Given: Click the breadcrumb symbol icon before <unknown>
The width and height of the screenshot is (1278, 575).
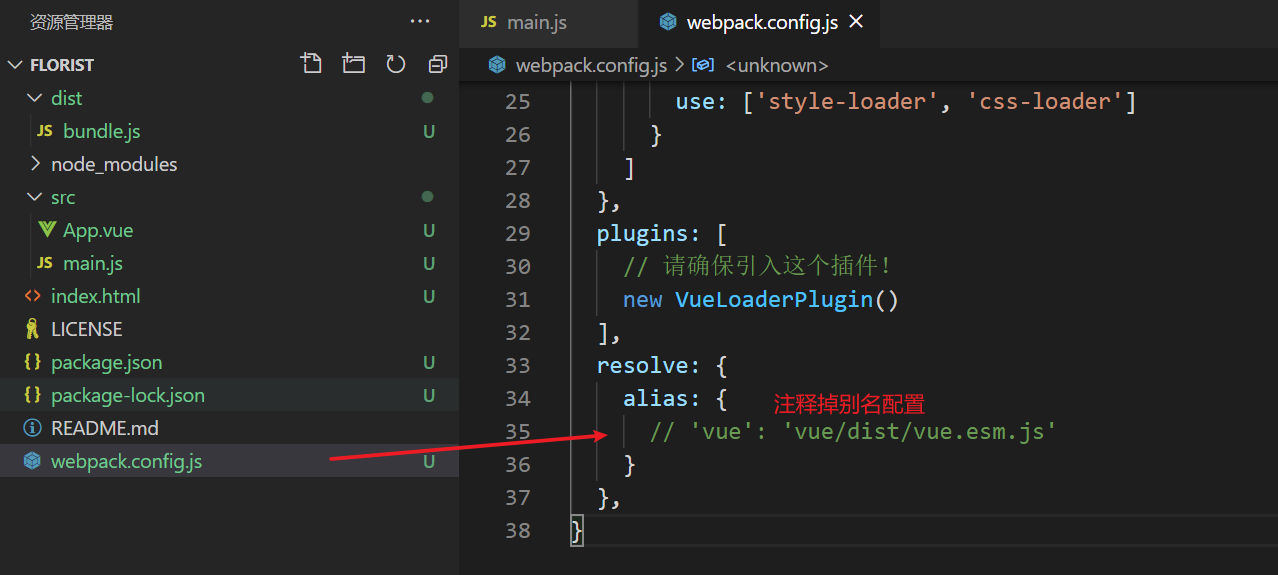Looking at the screenshot, I should click(x=703, y=65).
